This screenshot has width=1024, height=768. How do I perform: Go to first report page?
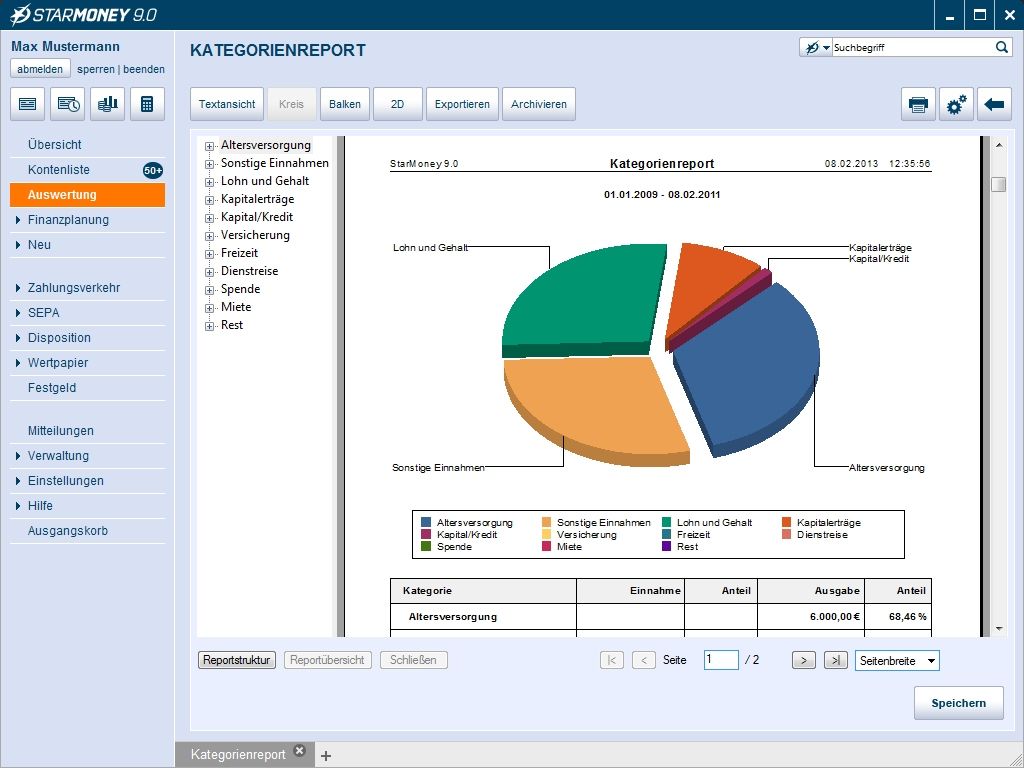(x=611, y=660)
